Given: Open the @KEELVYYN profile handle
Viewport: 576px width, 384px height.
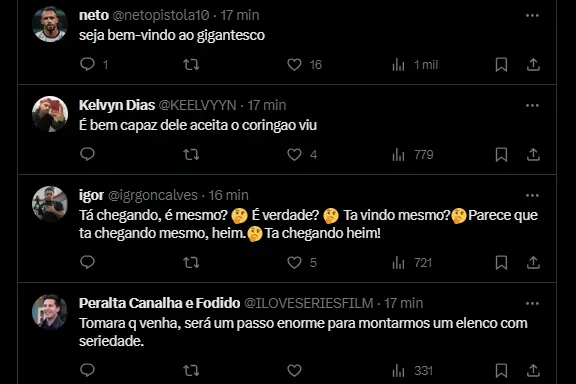Looking at the screenshot, I should 197,105.
